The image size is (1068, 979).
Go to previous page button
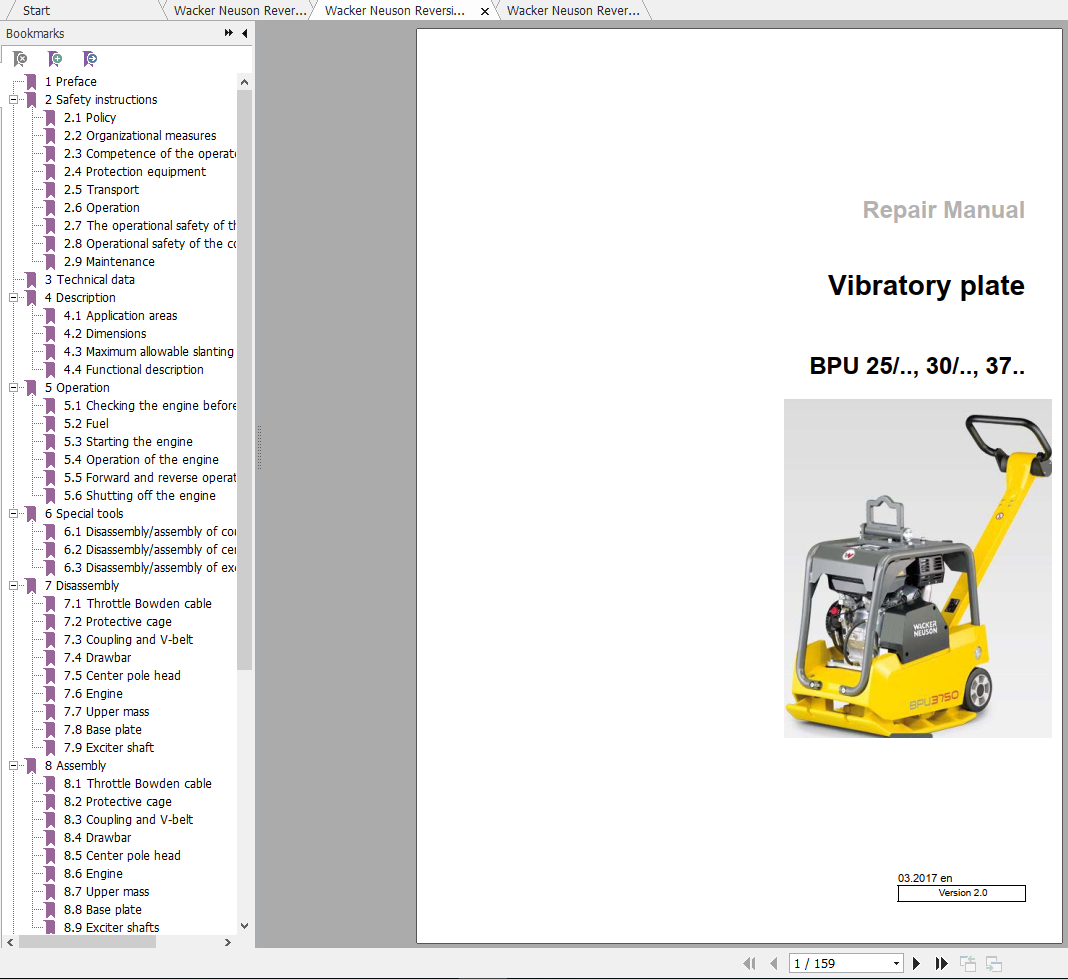(x=774, y=963)
